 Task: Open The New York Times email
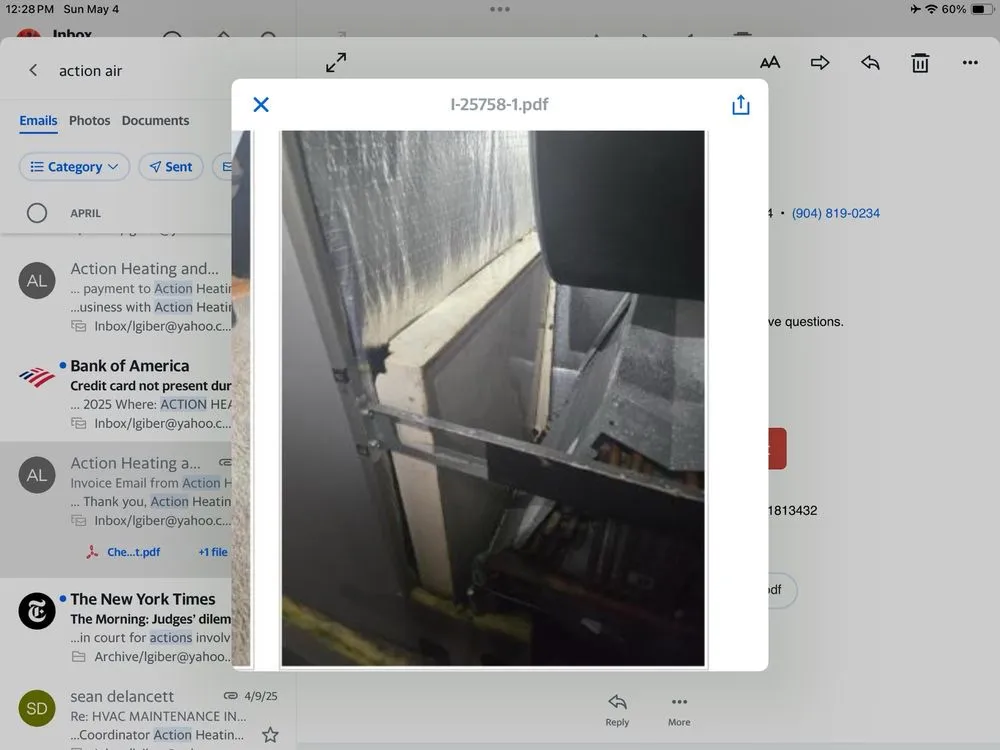[x=142, y=599]
